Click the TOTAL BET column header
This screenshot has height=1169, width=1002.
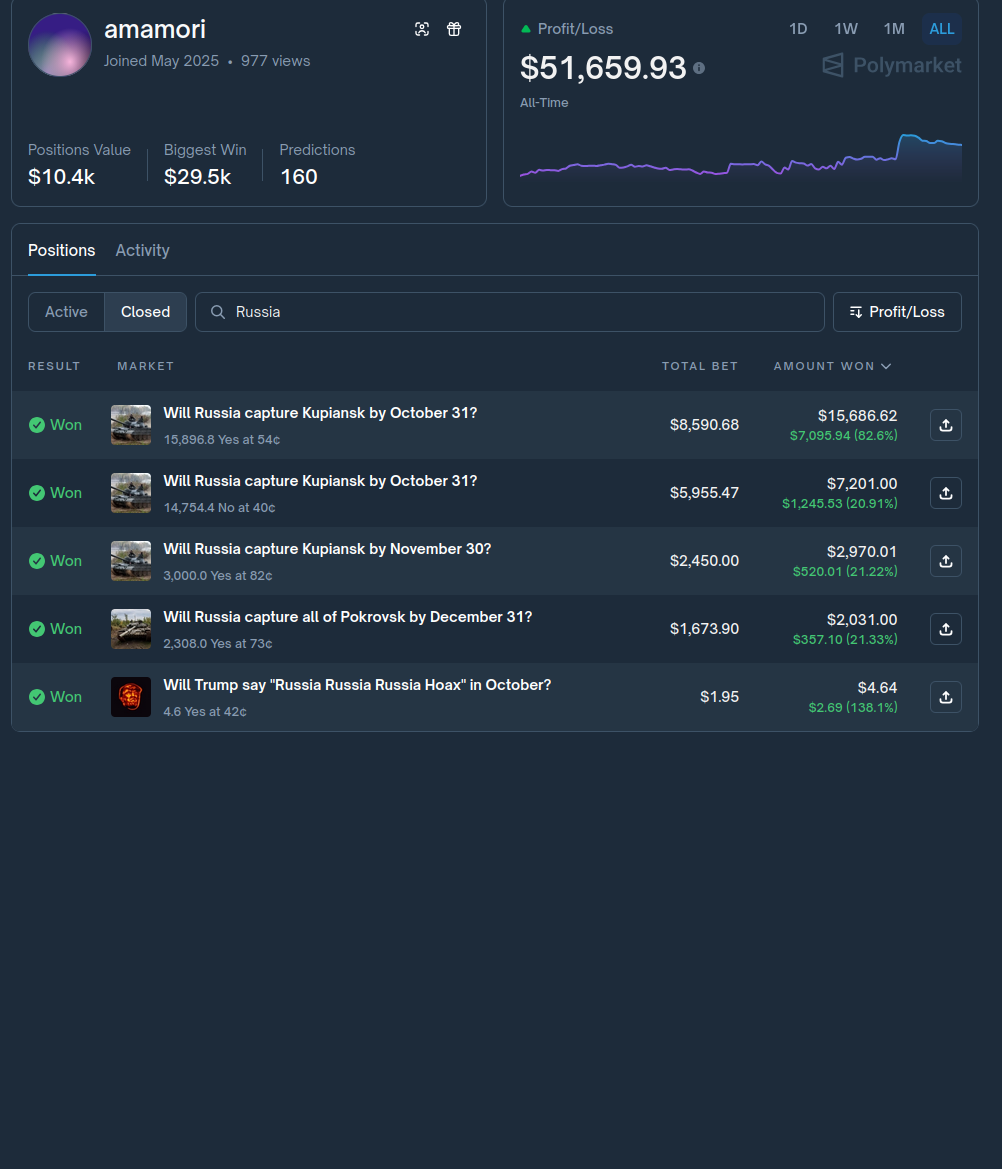[x=699, y=366]
